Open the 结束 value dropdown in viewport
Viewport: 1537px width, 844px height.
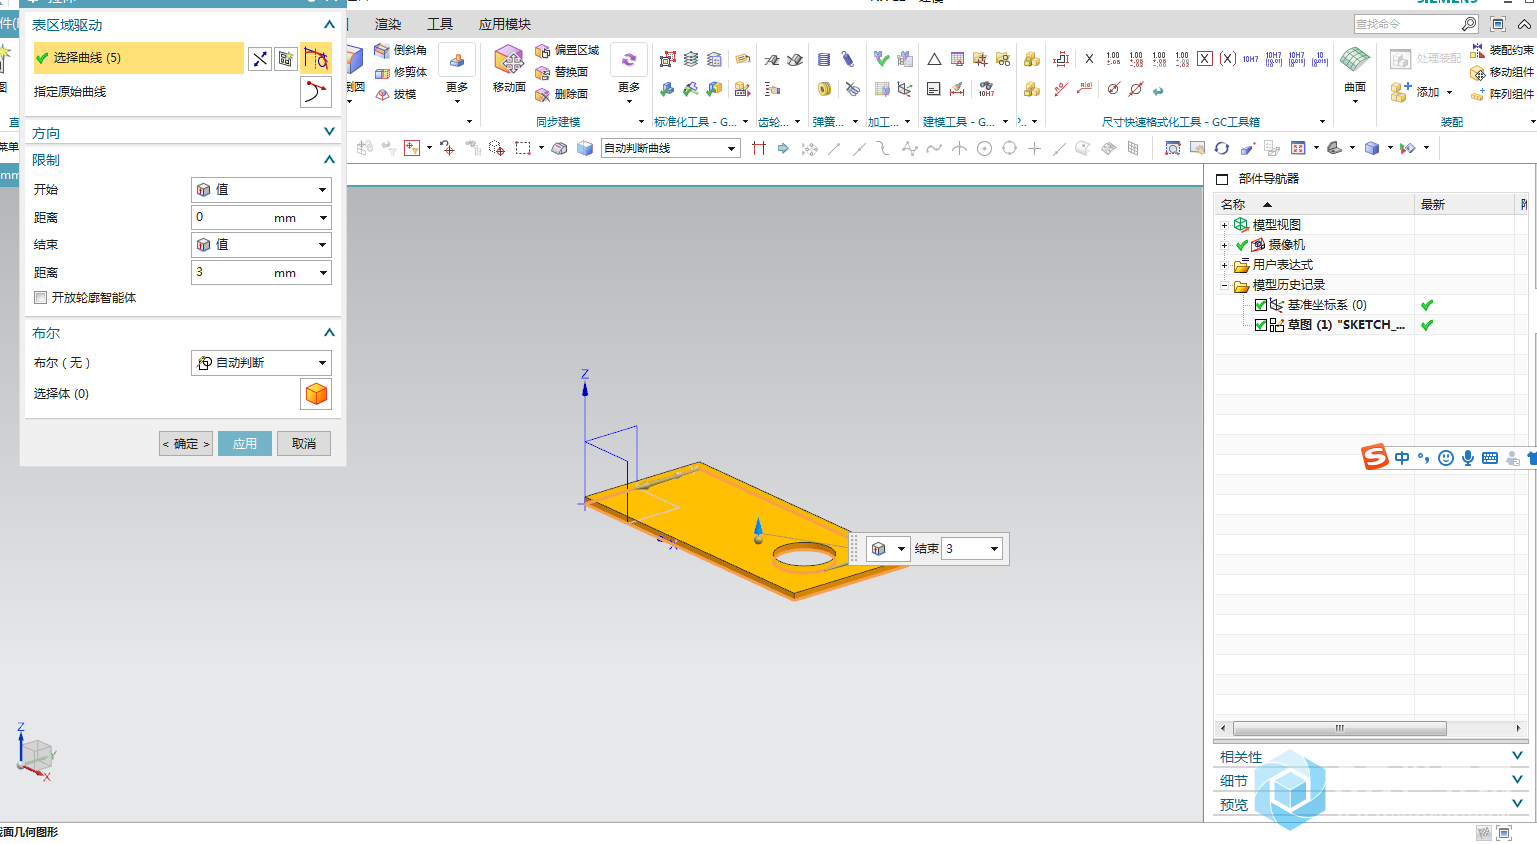pyautogui.click(x=994, y=549)
